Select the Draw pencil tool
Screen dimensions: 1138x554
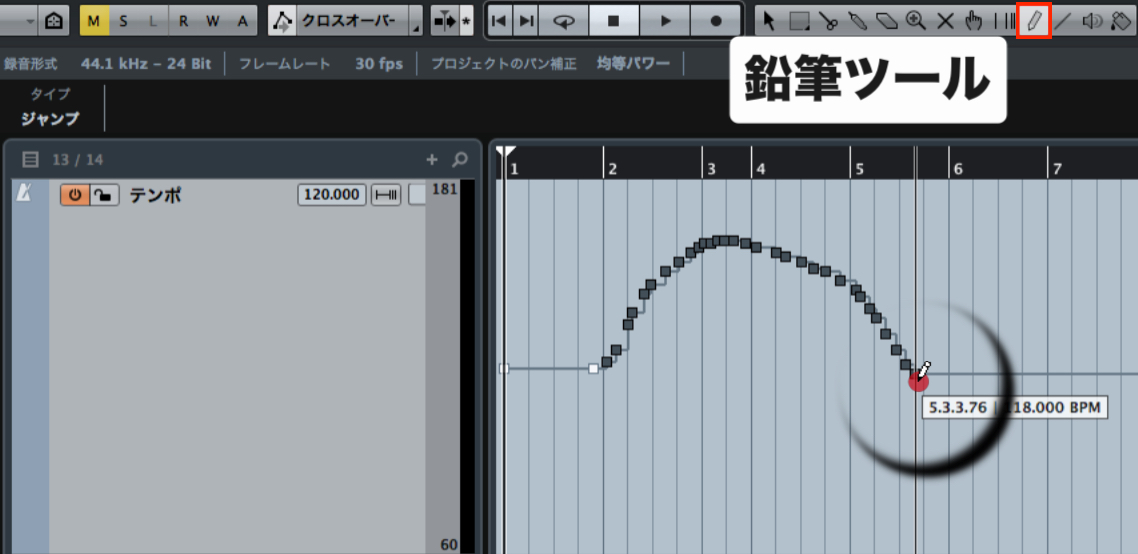(1034, 21)
